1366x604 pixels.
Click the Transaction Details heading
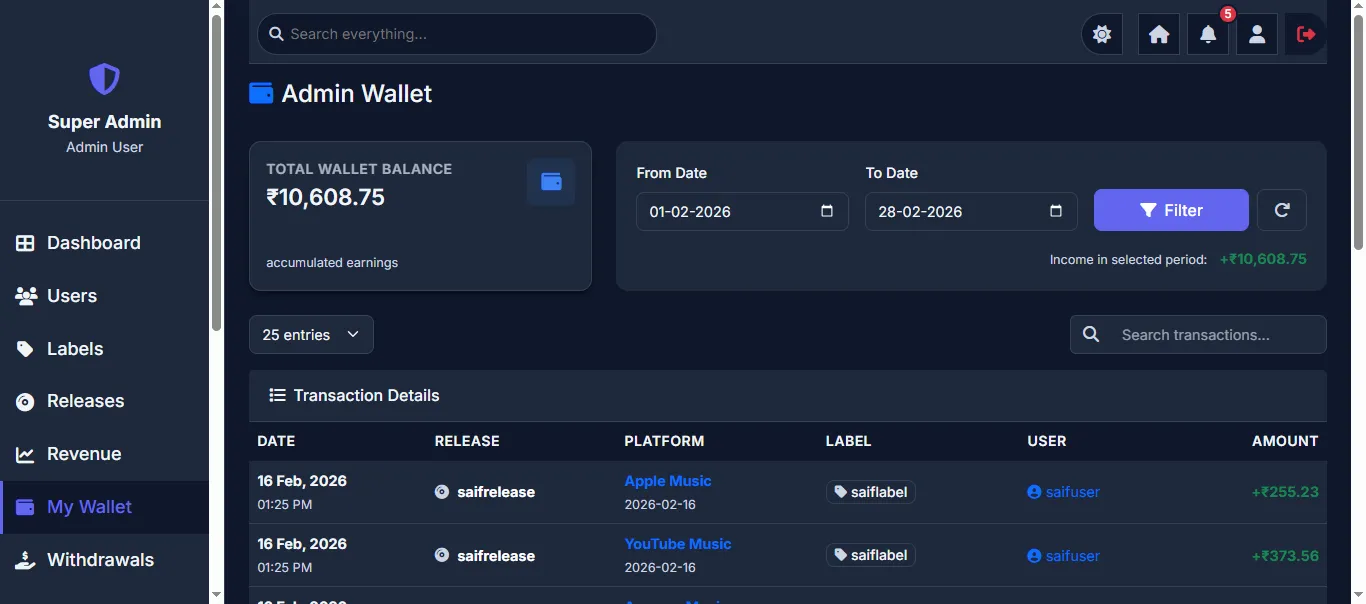pos(366,395)
